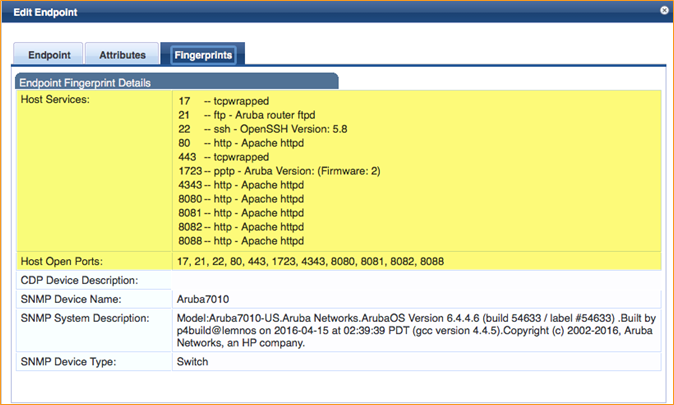This screenshot has width=674, height=405.
Task: Select the '443 -- tcpwrapped' line
Action: click(224, 157)
